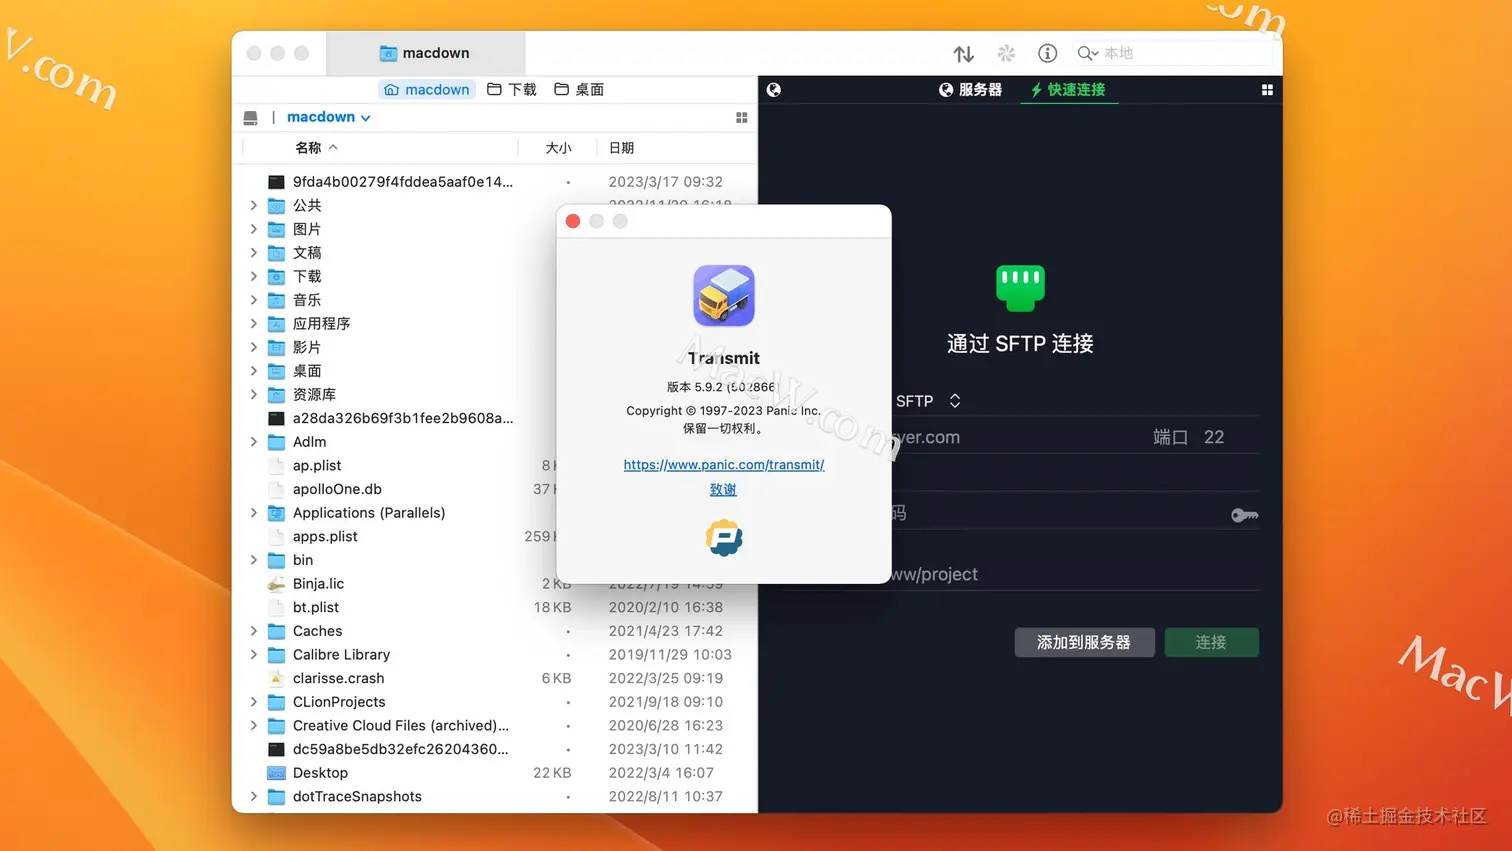Expand the 应用程序 folder

point(254,323)
